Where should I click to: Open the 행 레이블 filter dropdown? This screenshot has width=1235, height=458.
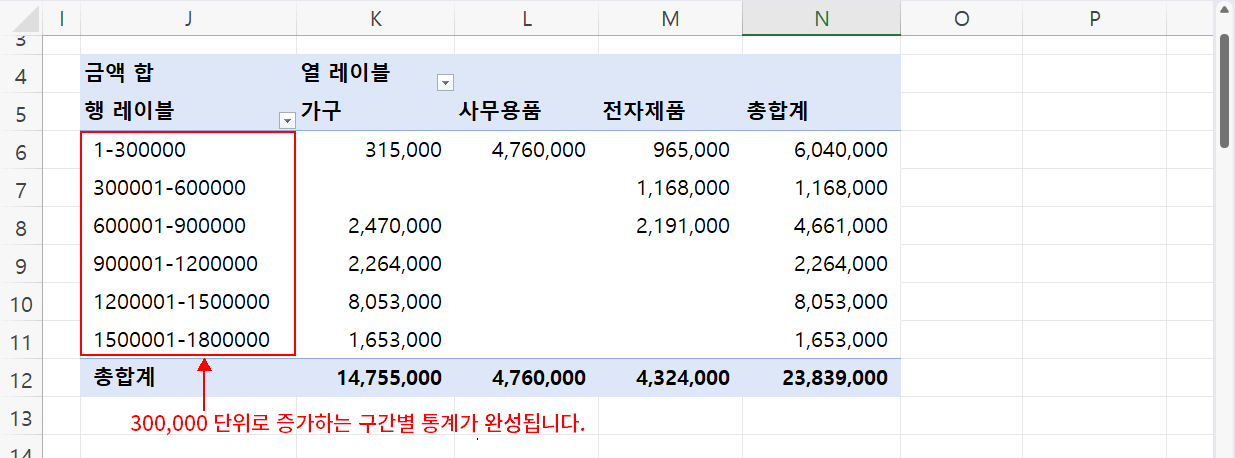[x=288, y=120]
